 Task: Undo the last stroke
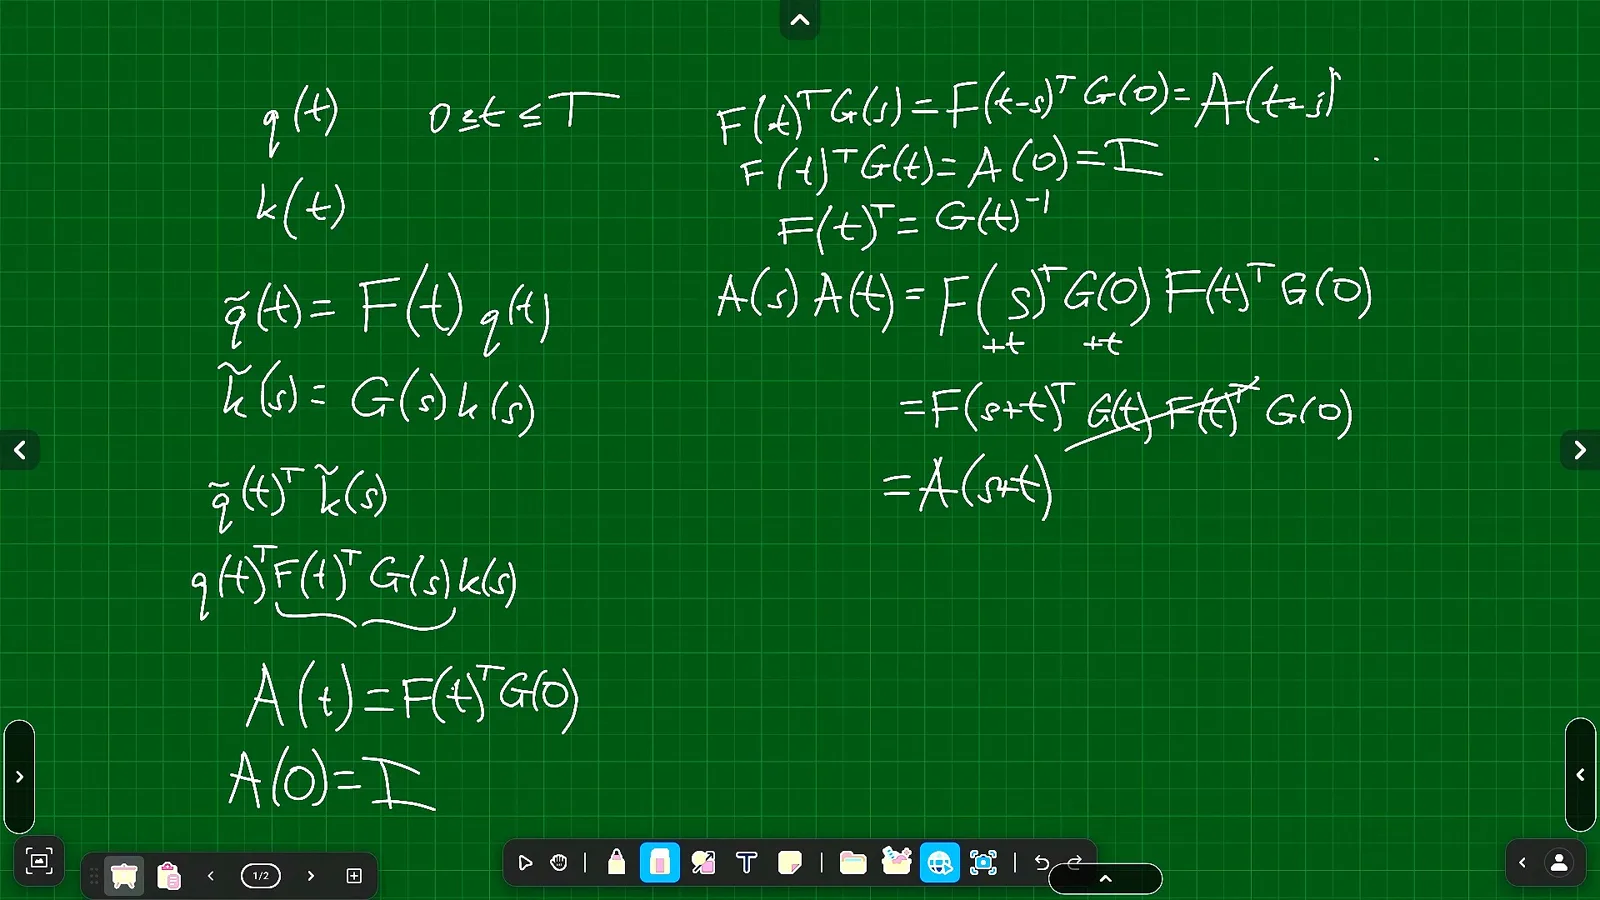coord(1041,862)
